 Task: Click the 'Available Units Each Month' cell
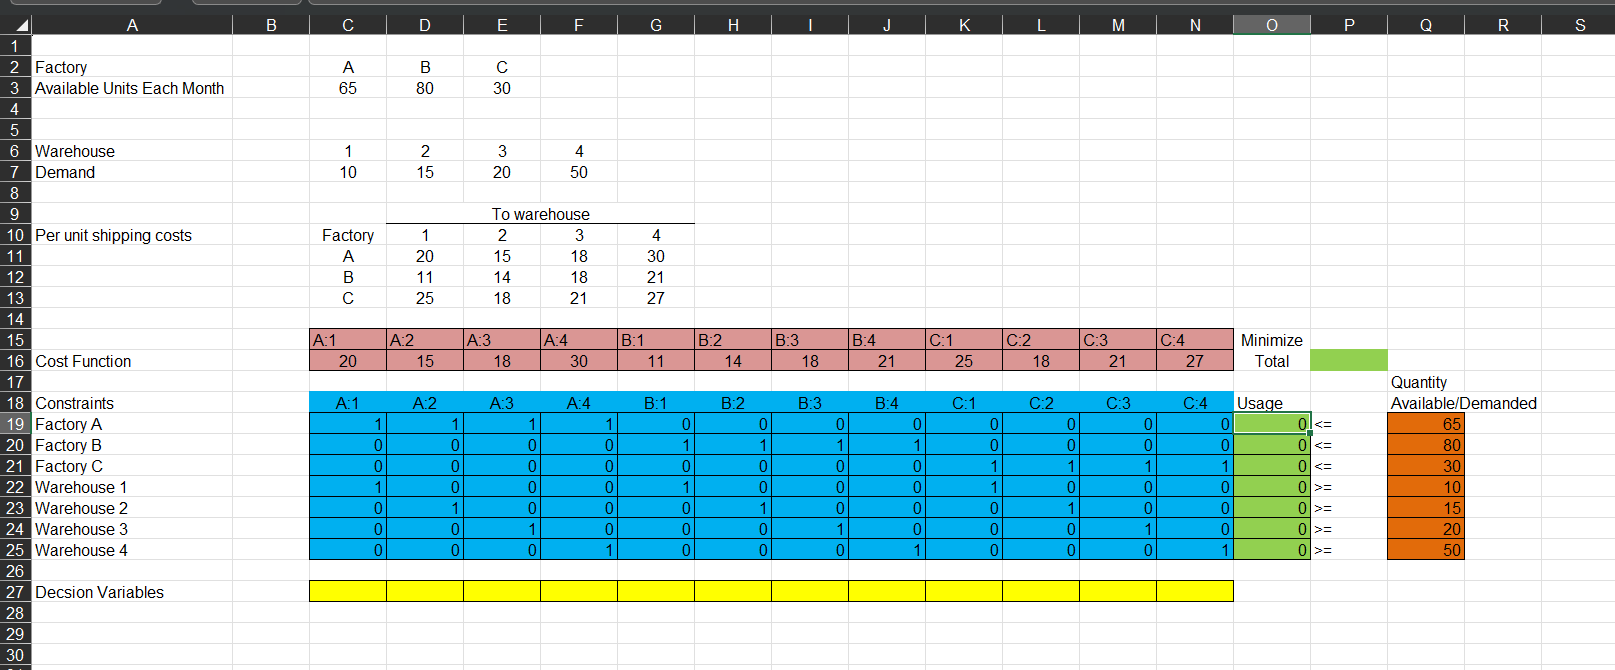coord(130,88)
